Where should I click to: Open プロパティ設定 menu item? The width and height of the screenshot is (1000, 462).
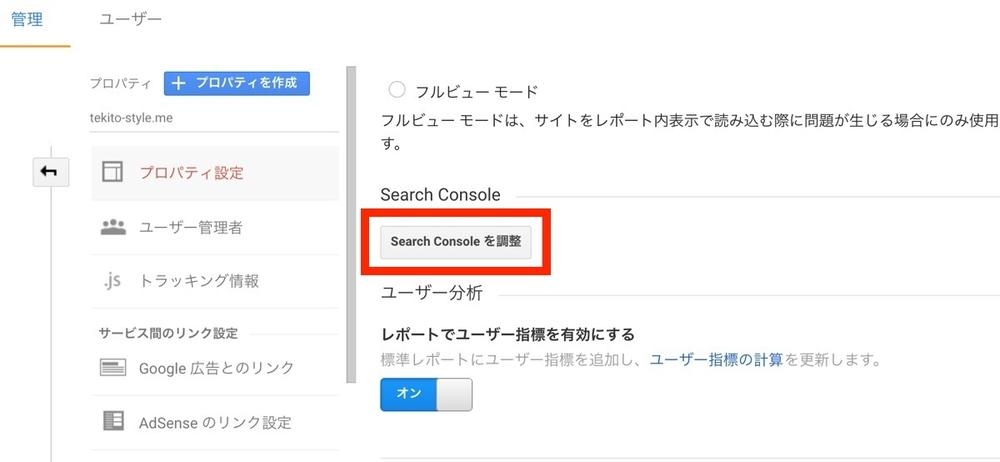coord(215,173)
